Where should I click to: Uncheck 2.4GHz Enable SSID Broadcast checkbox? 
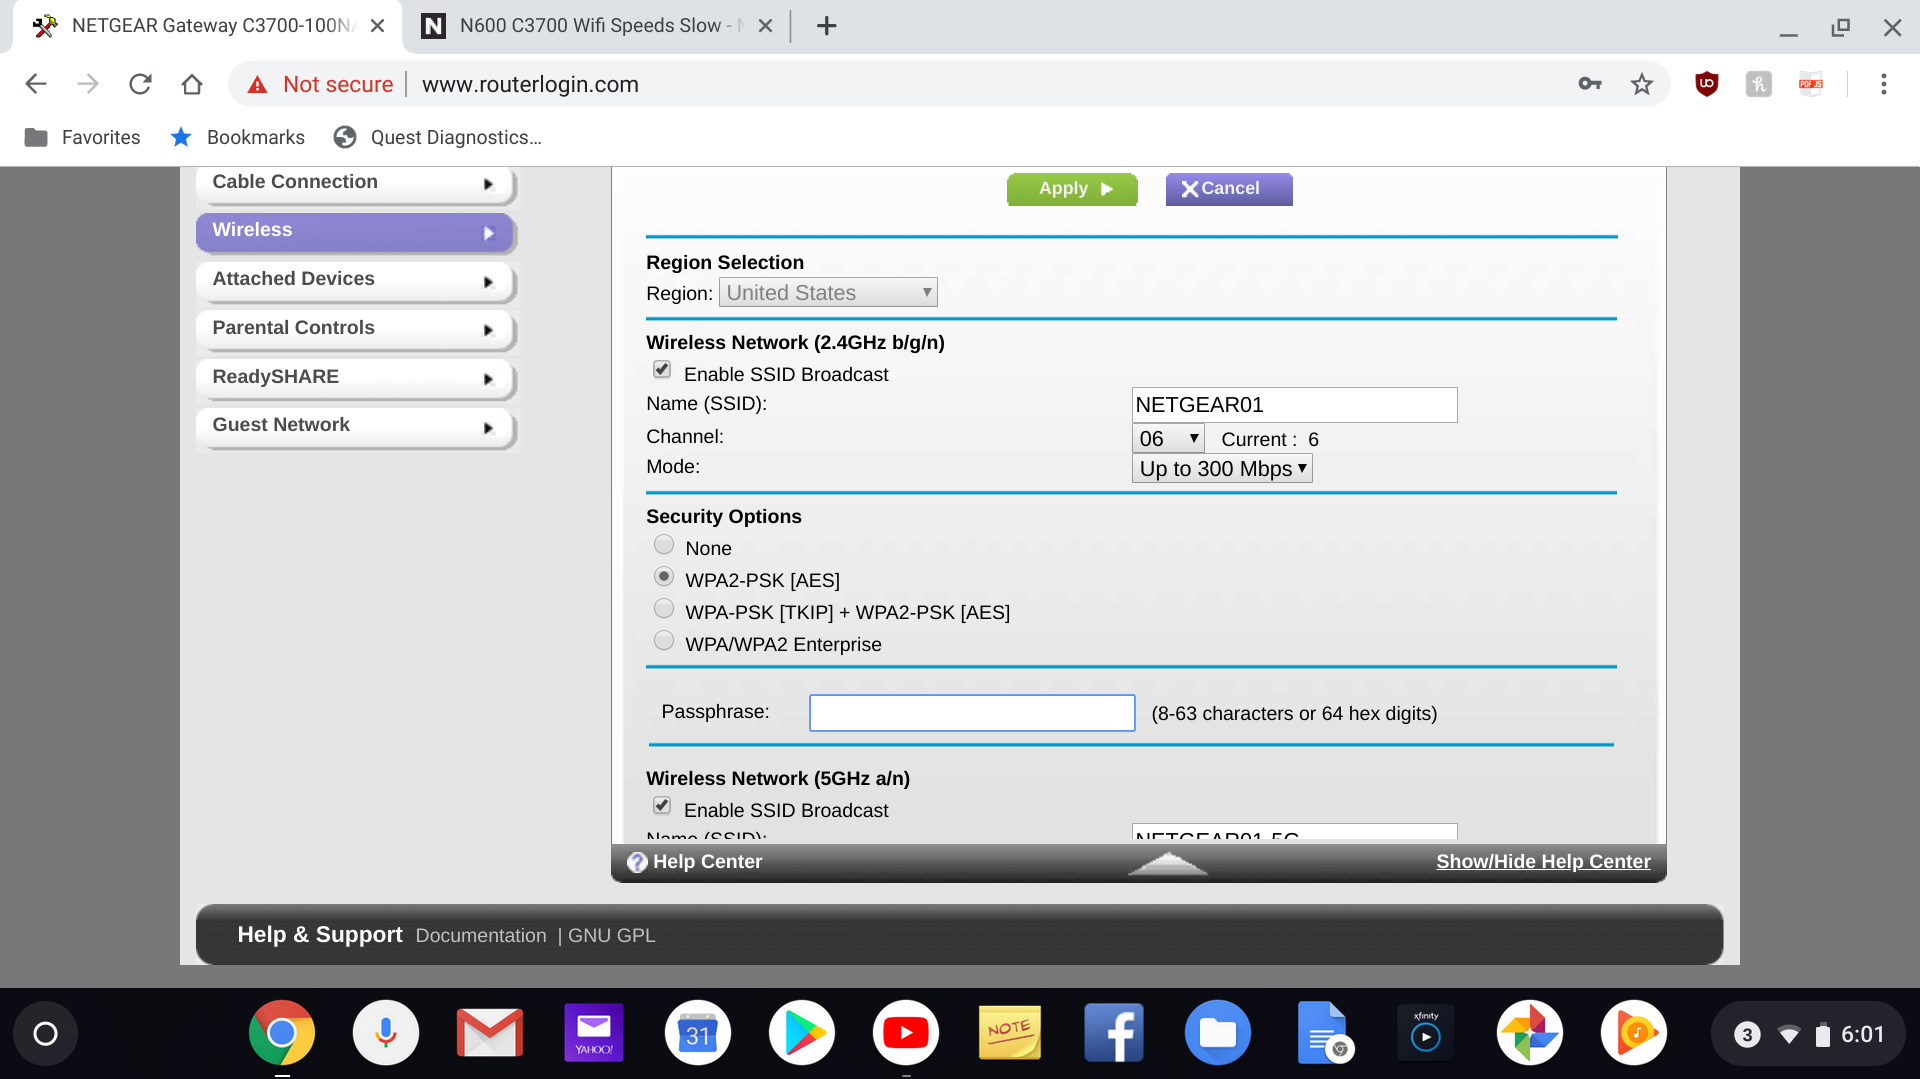coord(662,370)
